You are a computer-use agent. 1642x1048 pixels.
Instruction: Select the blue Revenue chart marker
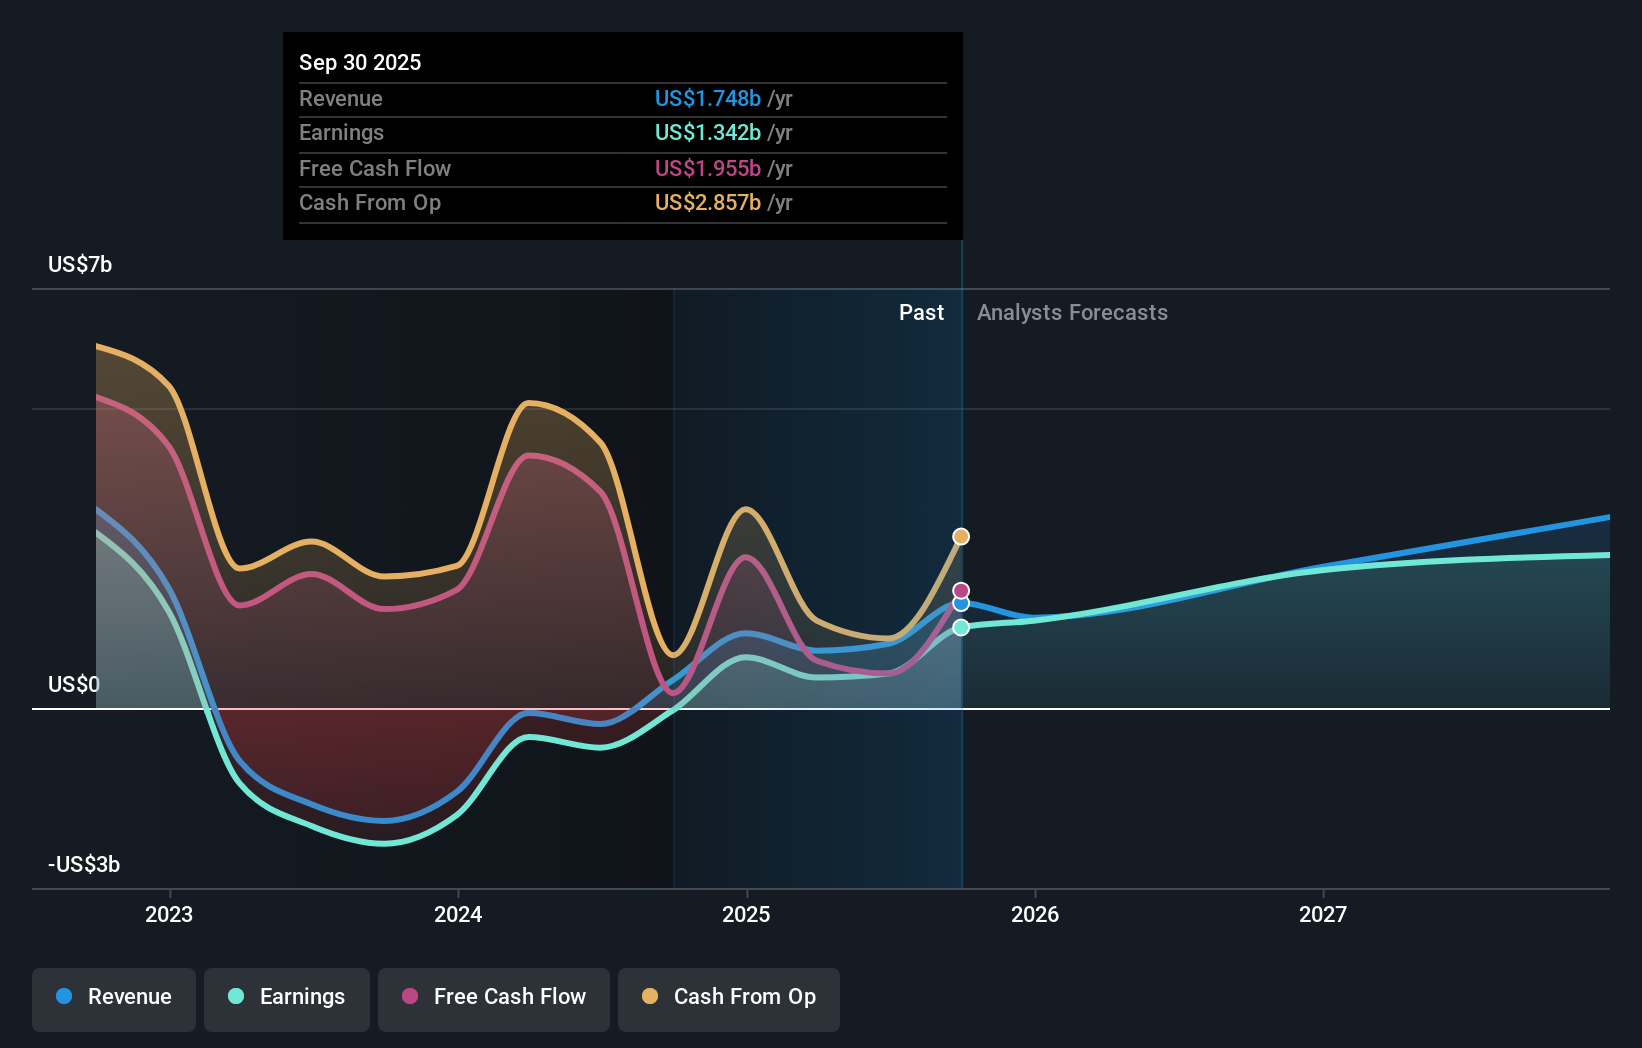[960, 605]
